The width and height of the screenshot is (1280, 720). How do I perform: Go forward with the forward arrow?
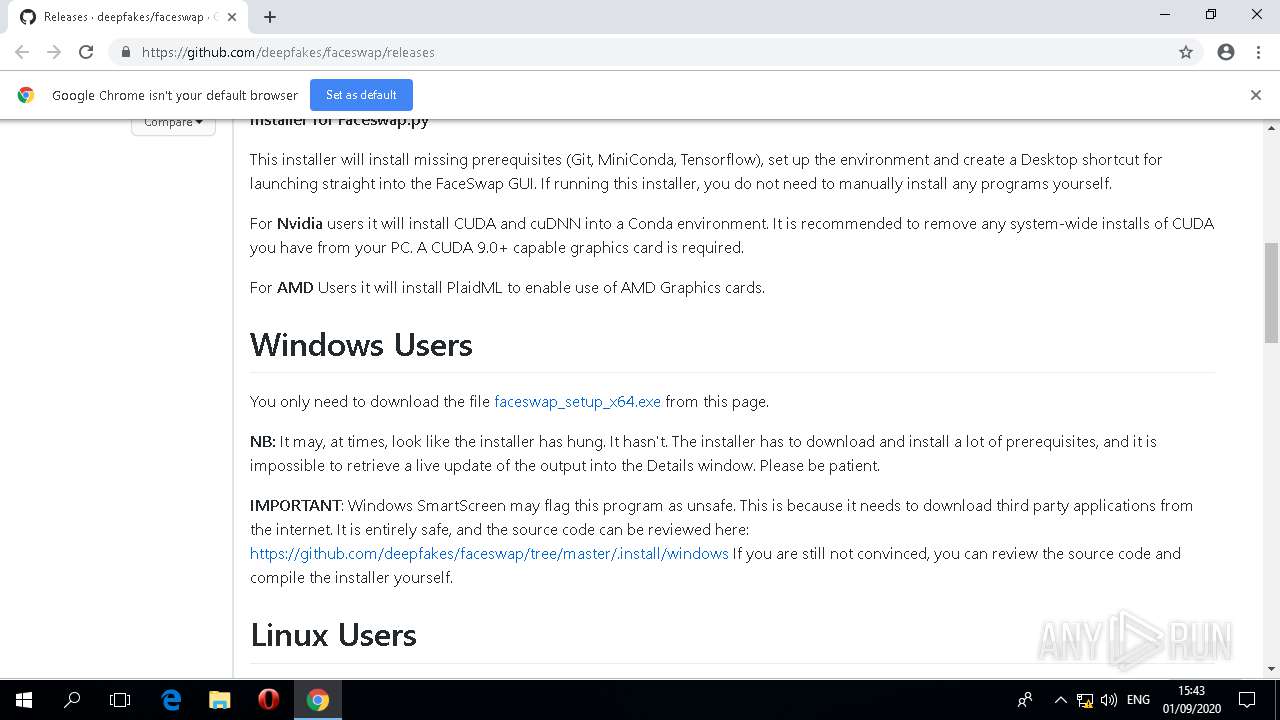click(x=54, y=52)
